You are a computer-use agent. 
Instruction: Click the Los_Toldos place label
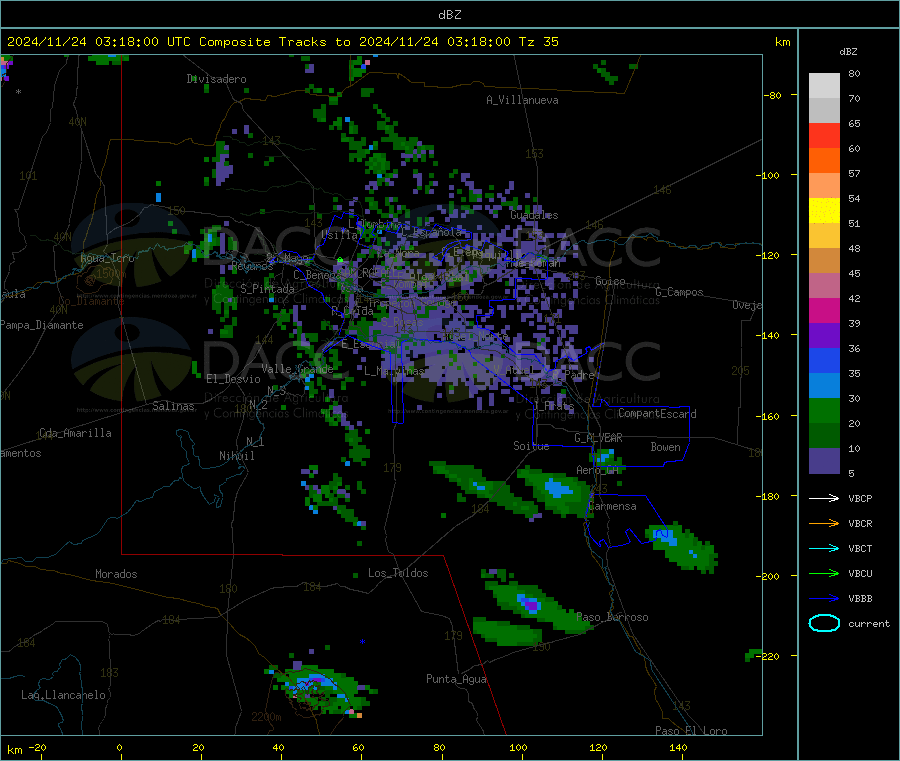click(398, 573)
